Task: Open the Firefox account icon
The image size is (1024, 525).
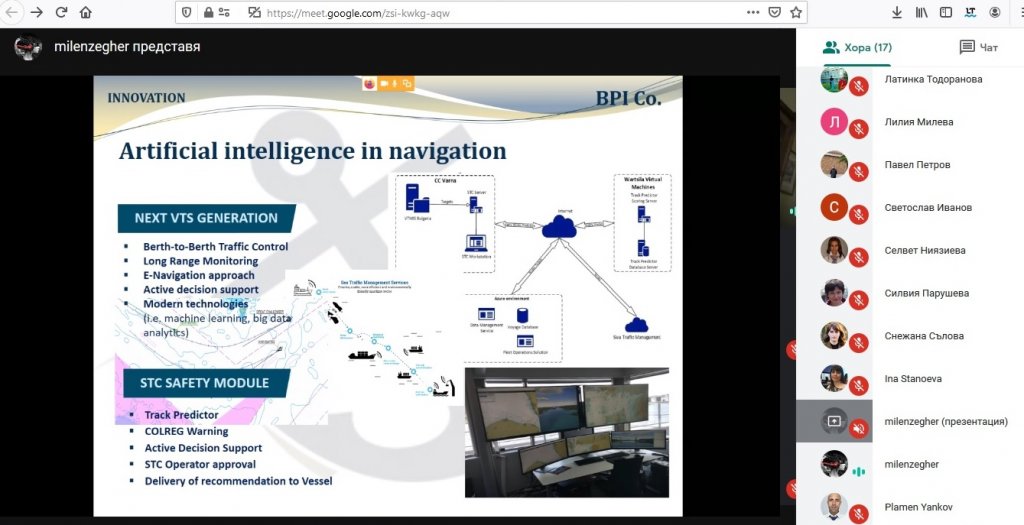Action: coord(995,12)
